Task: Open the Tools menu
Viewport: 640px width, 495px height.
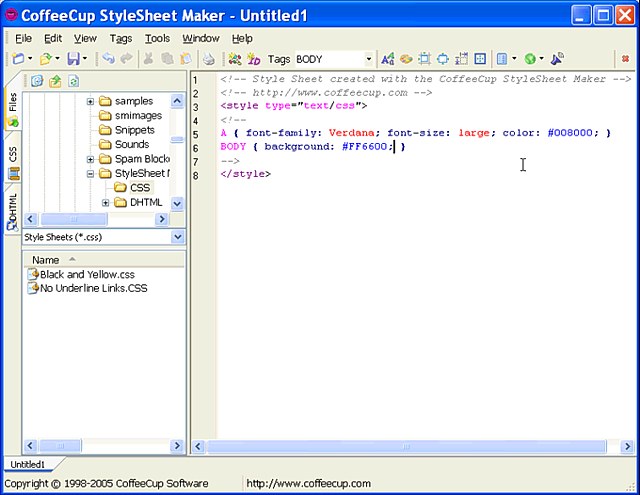Action: [x=158, y=38]
